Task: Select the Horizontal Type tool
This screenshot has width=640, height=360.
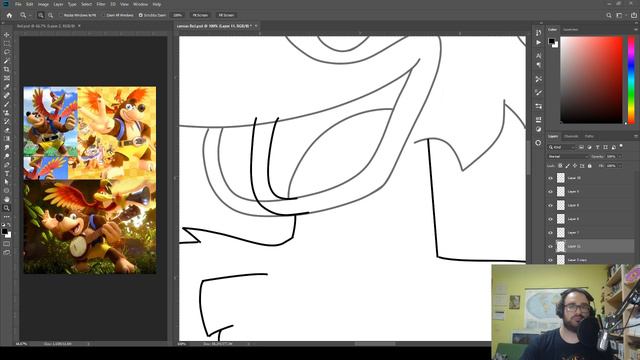Action: 7,173
